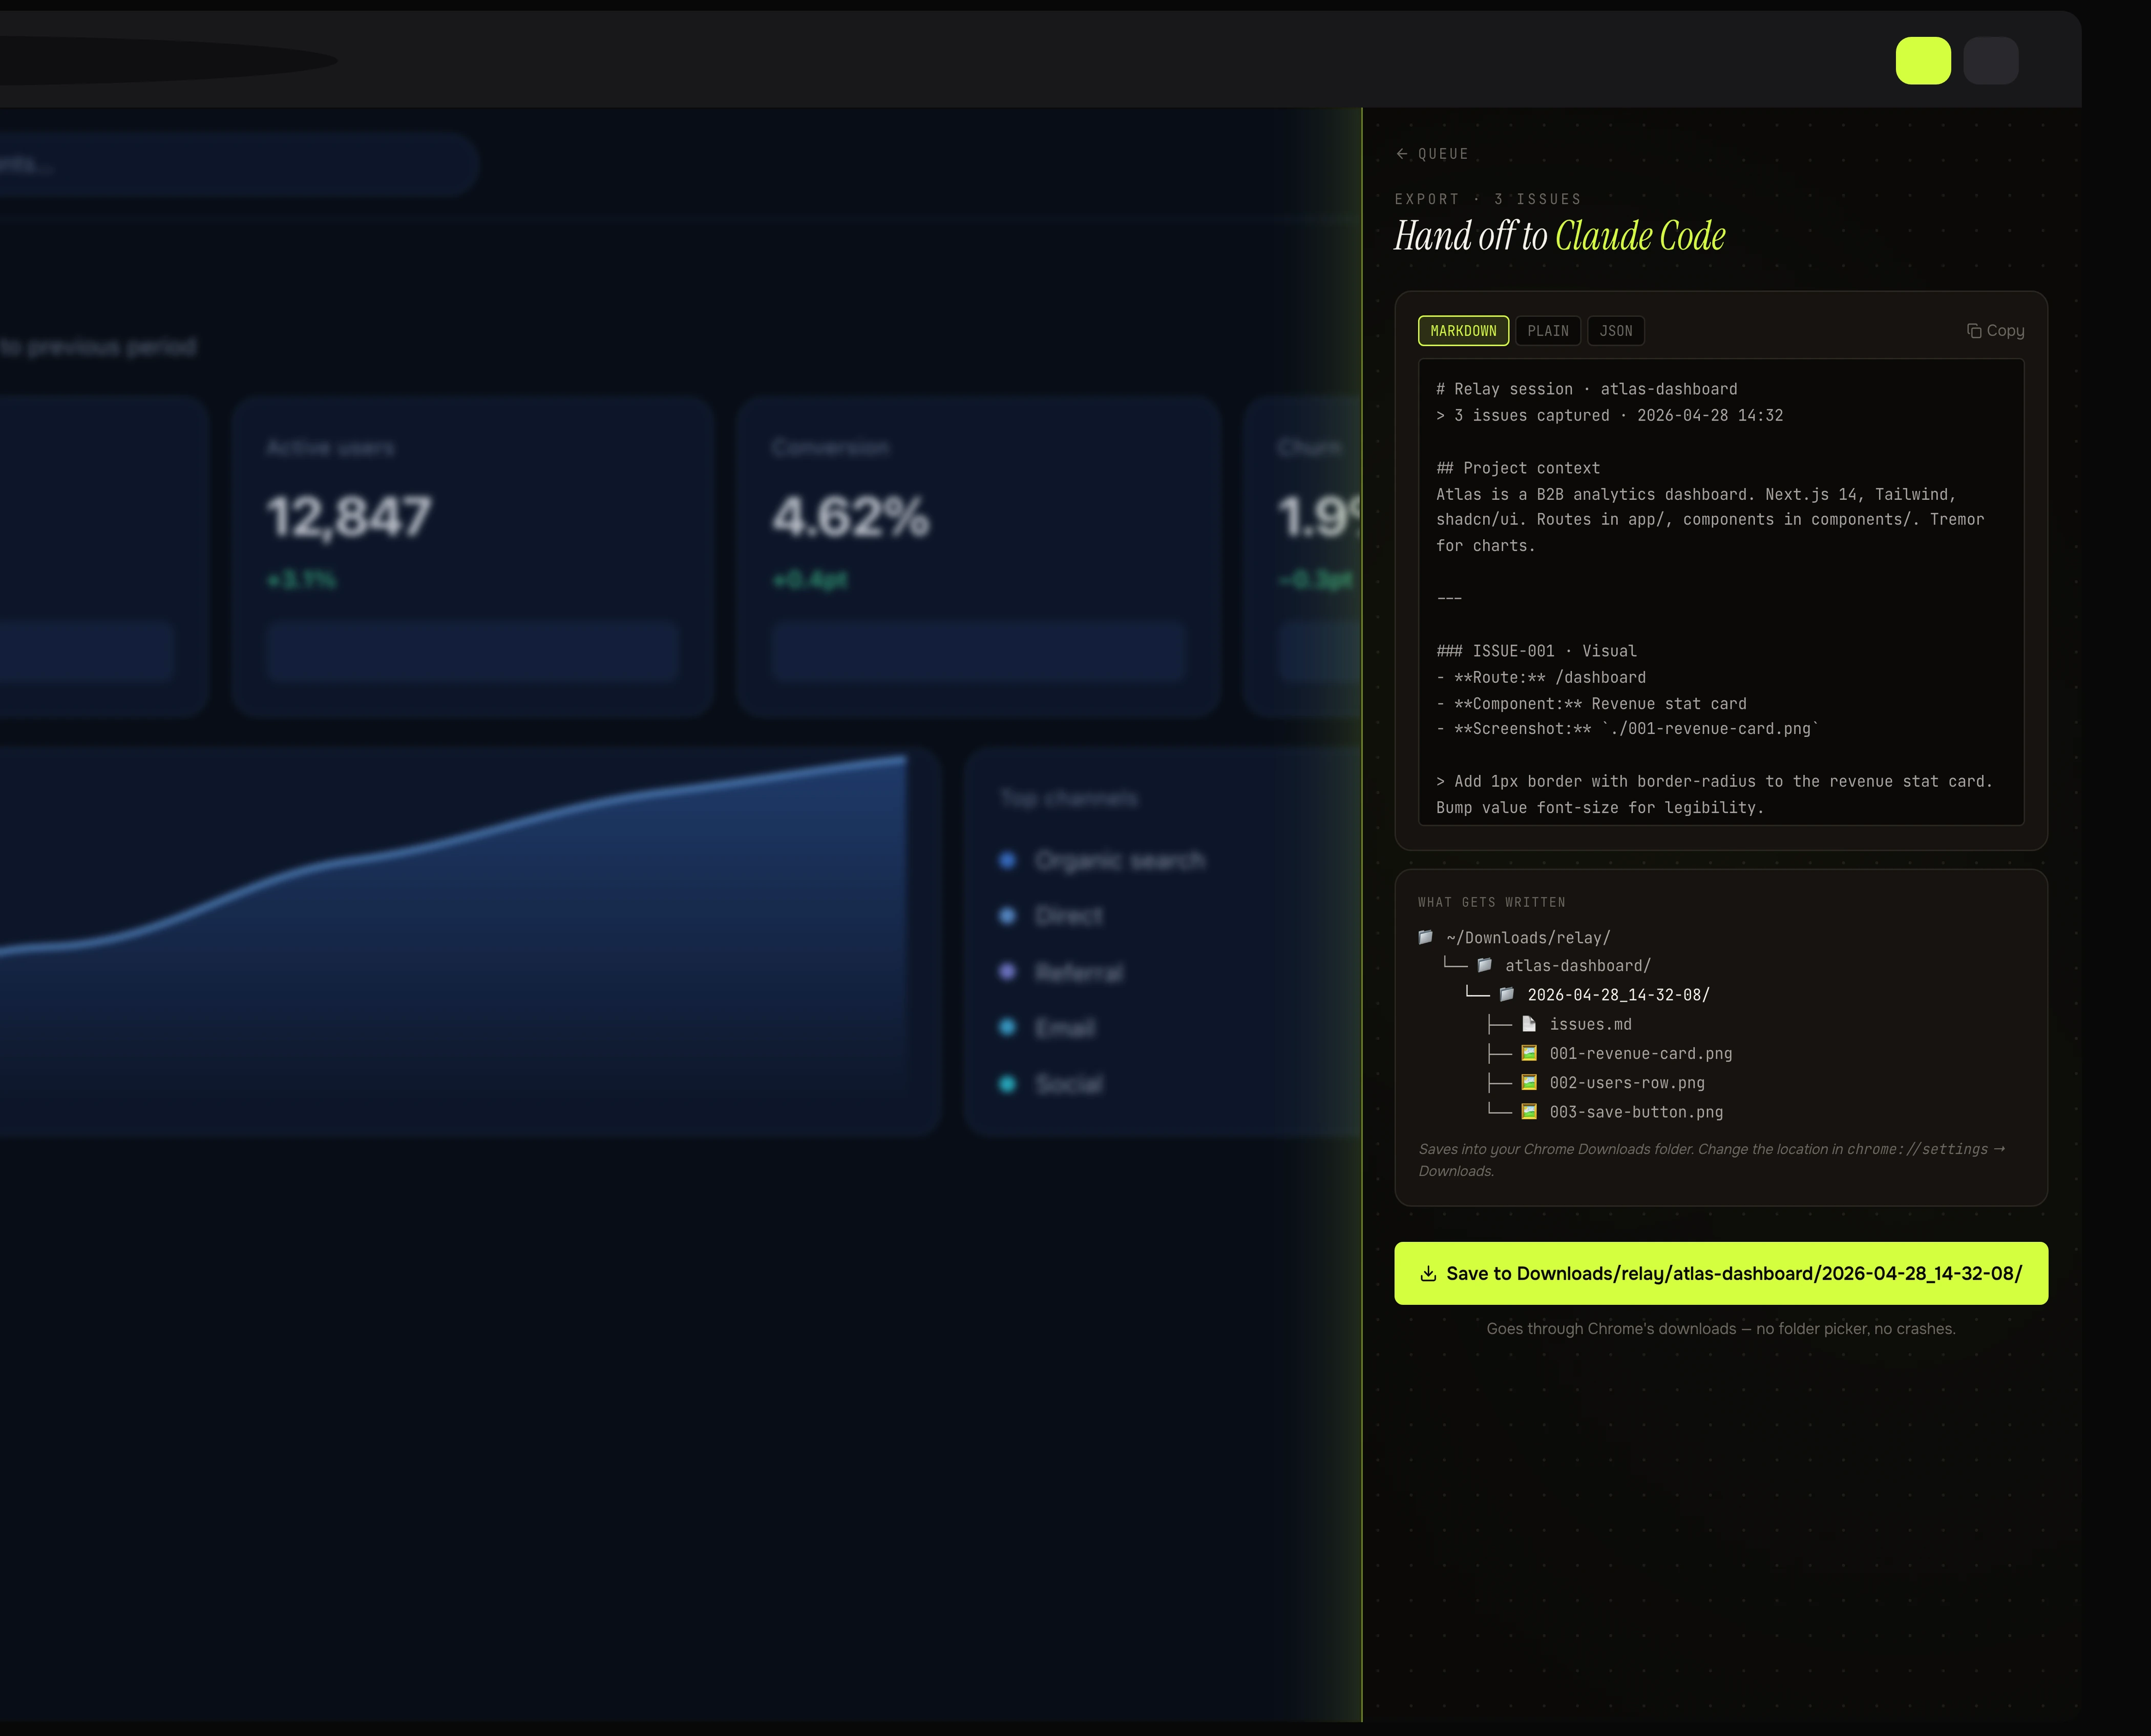Click the atlas-dashboard/ folder icon
The height and width of the screenshot is (1736, 2151).
[x=1485, y=965]
